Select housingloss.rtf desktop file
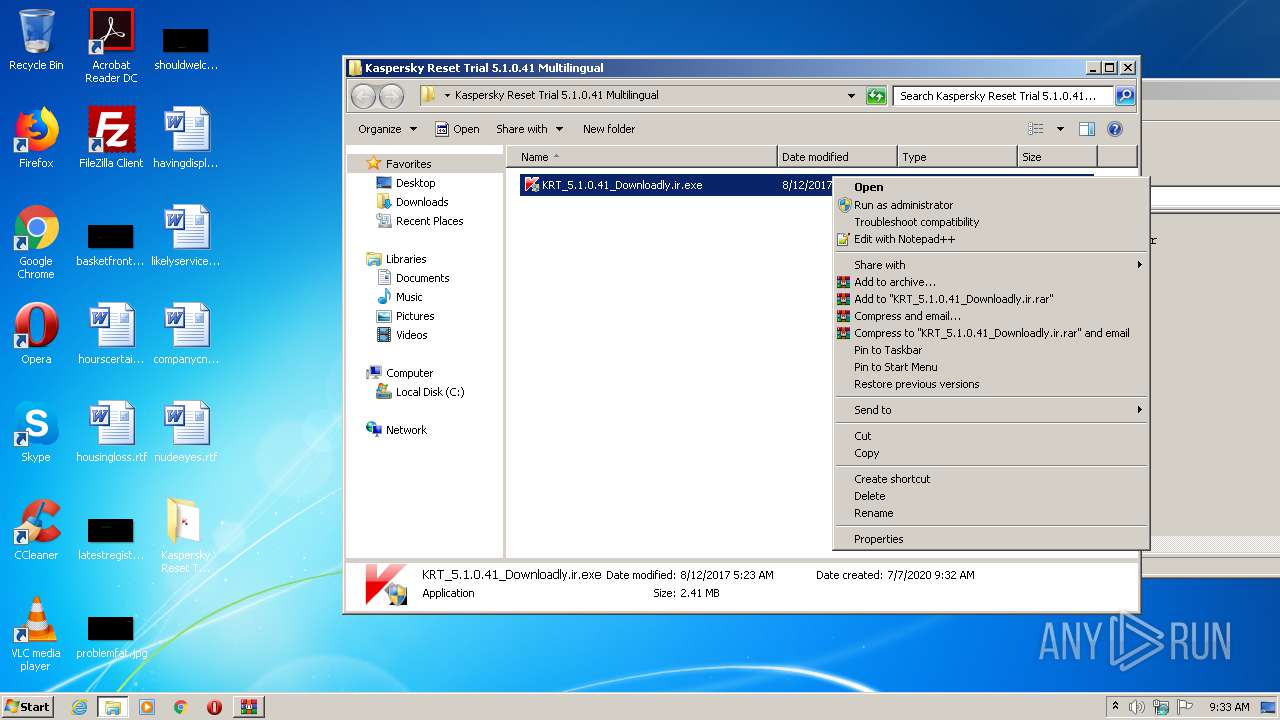The image size is (1280, 720). click(x=111, y=432)
